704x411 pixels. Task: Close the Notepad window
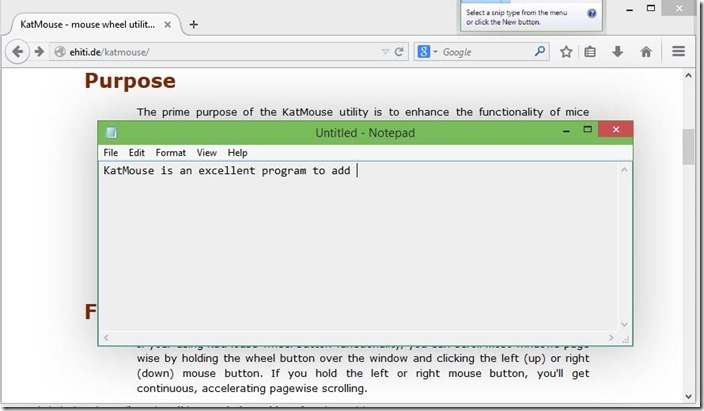(616, 129)
